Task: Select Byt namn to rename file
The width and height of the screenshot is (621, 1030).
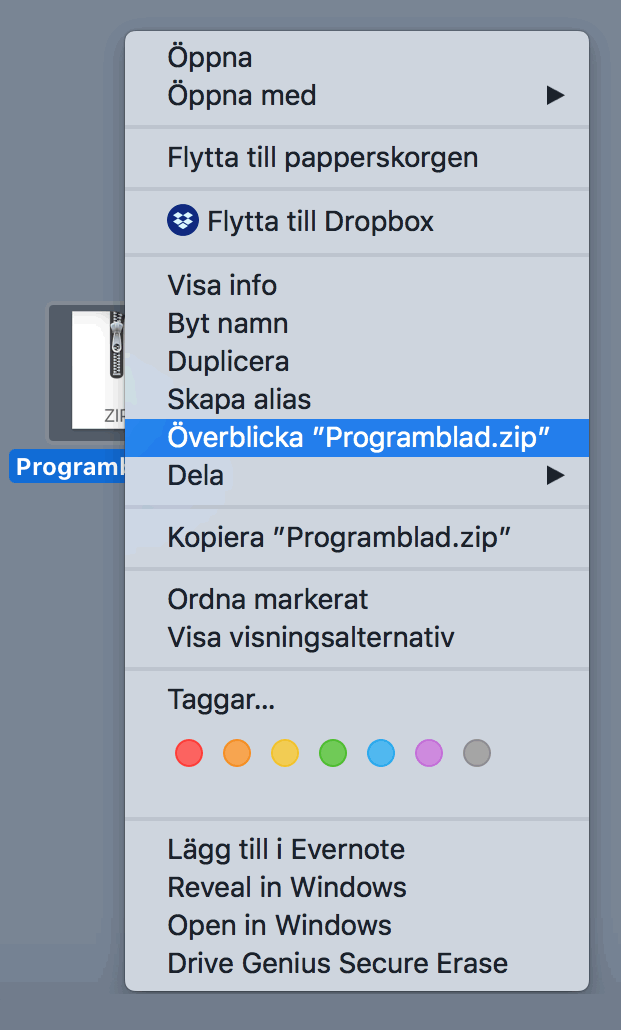Action: point(228,324)
